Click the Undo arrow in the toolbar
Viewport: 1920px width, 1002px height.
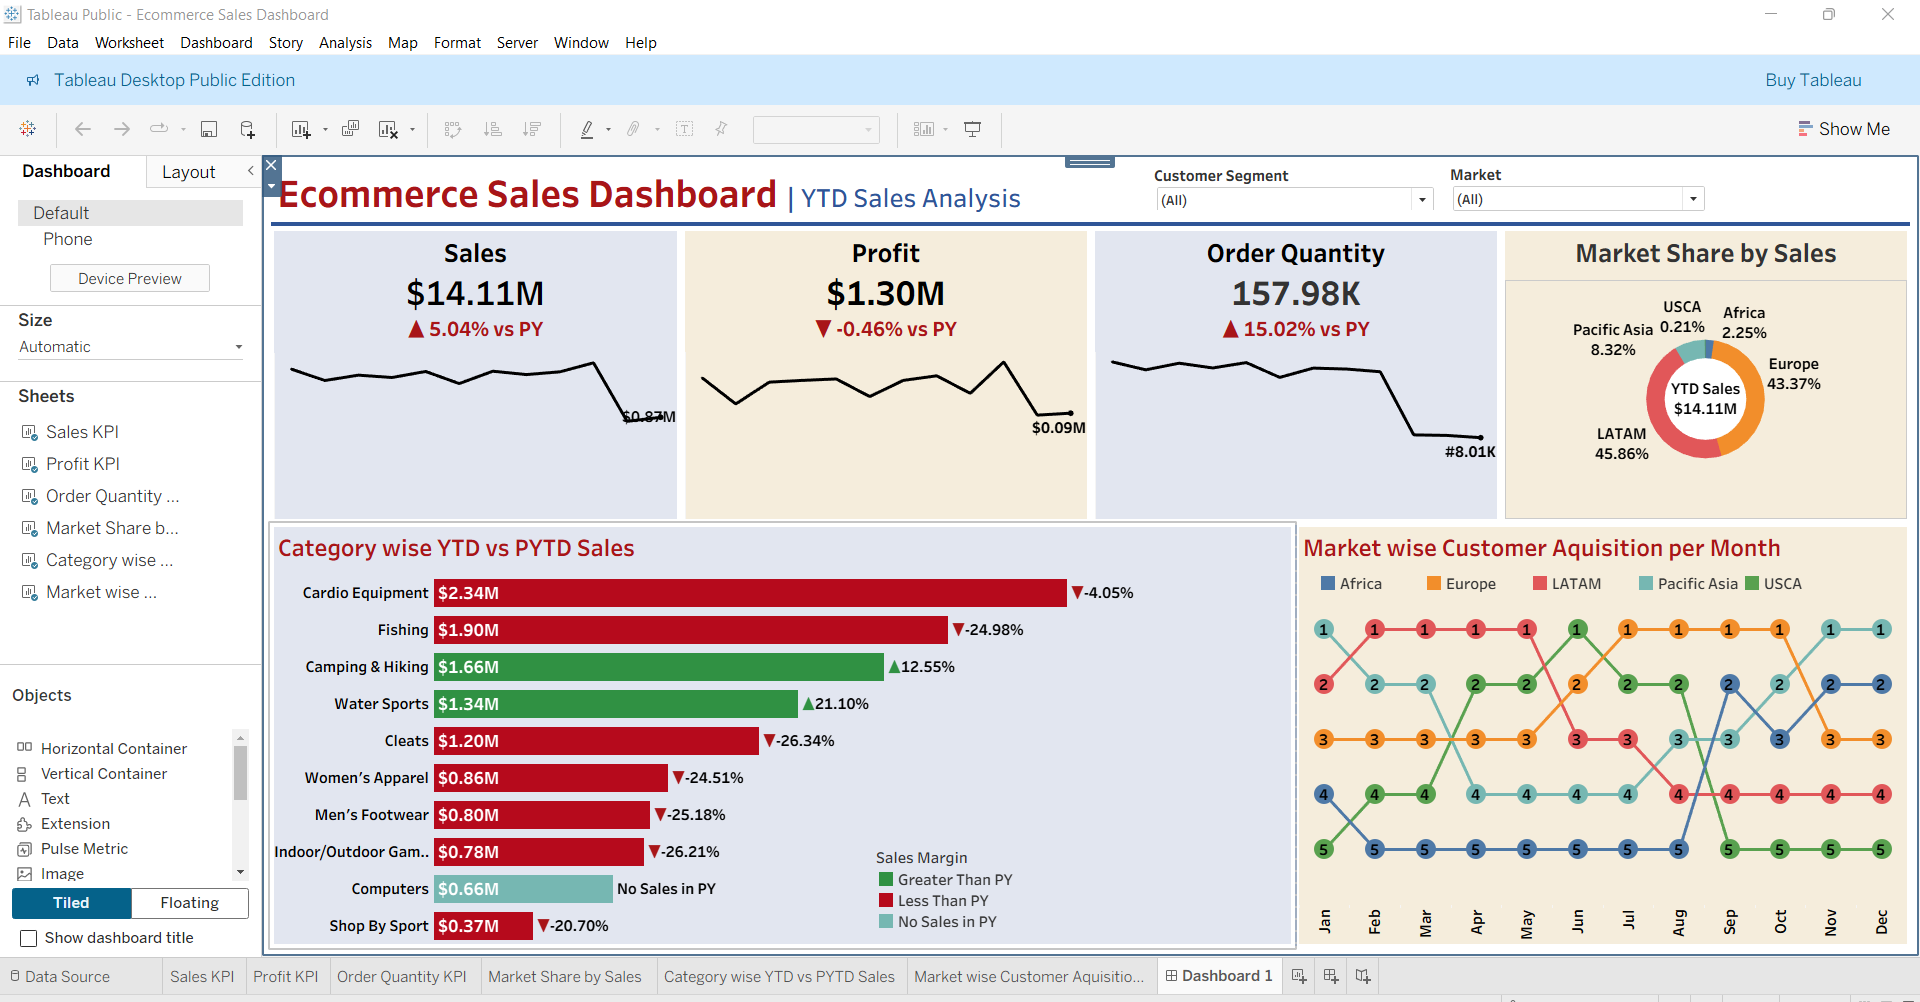pos(83,129)
